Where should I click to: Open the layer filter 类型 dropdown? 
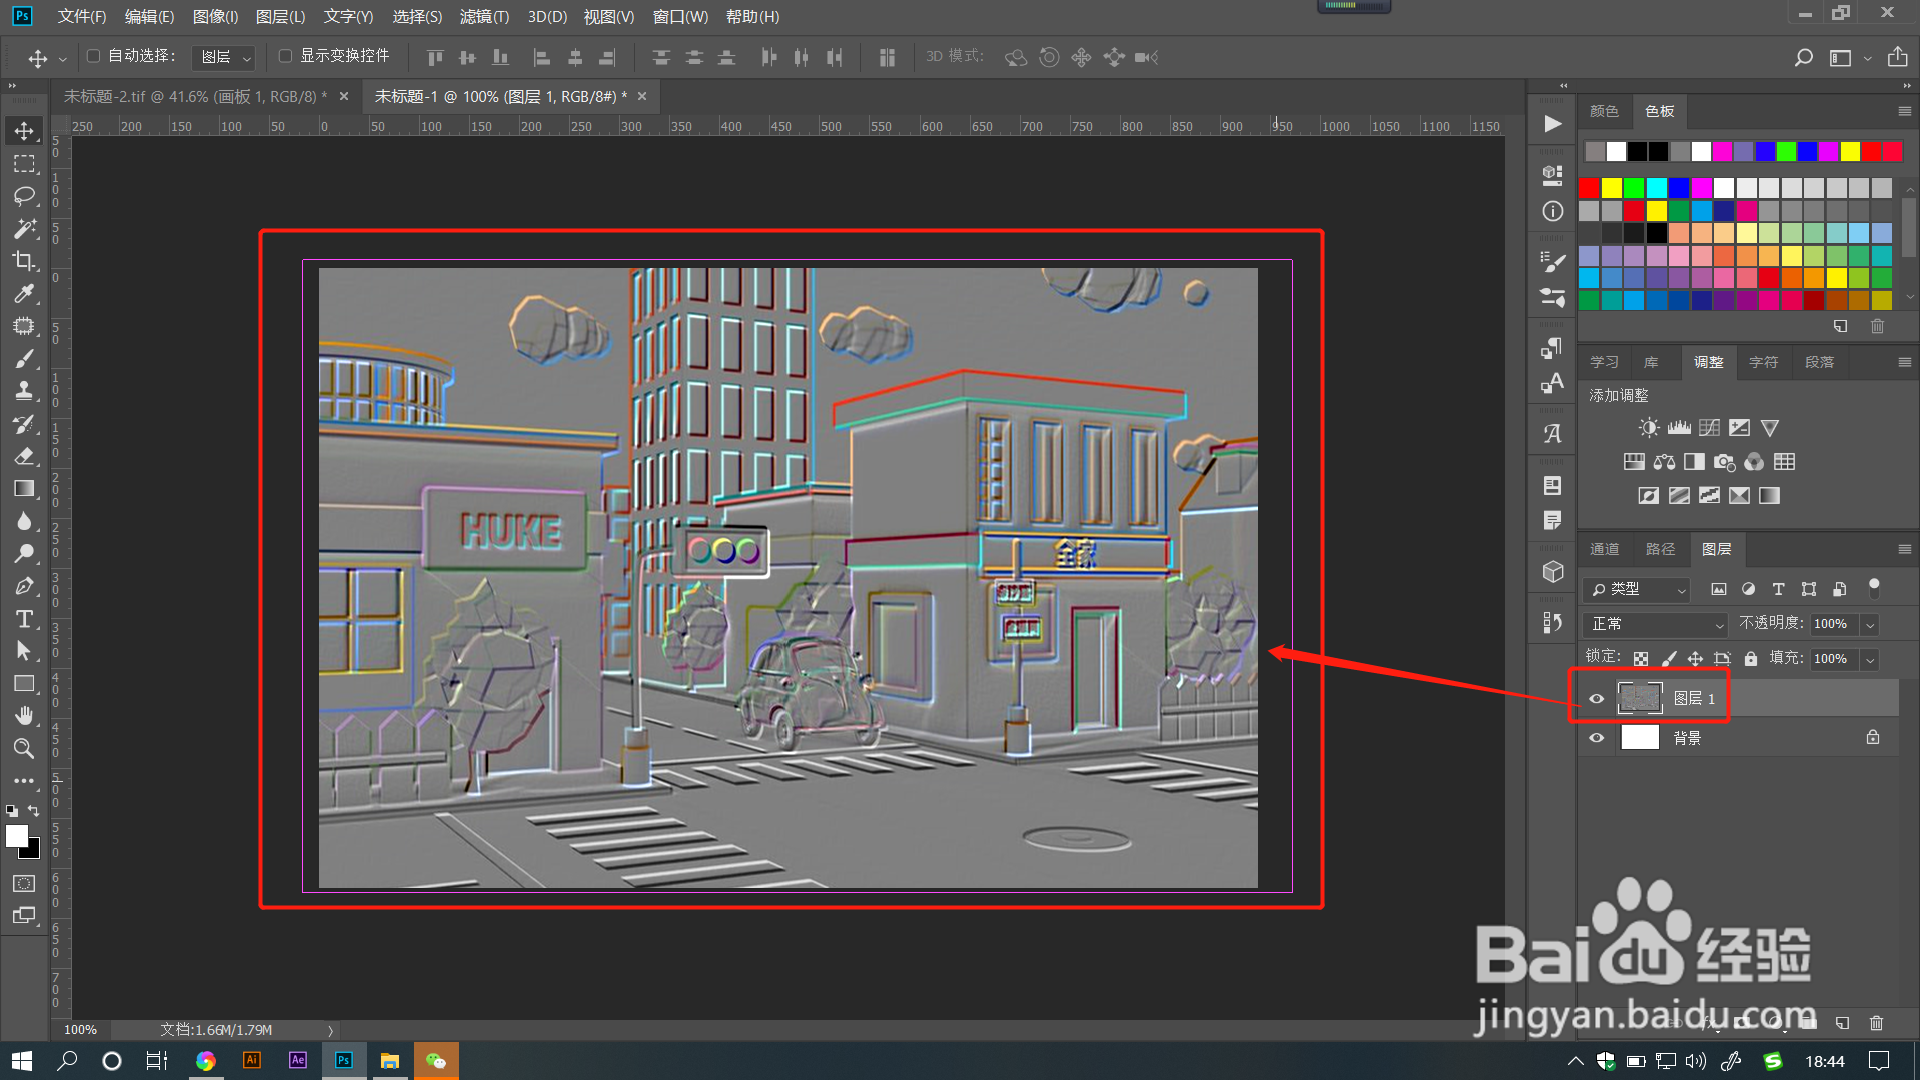pos(1638,589)
